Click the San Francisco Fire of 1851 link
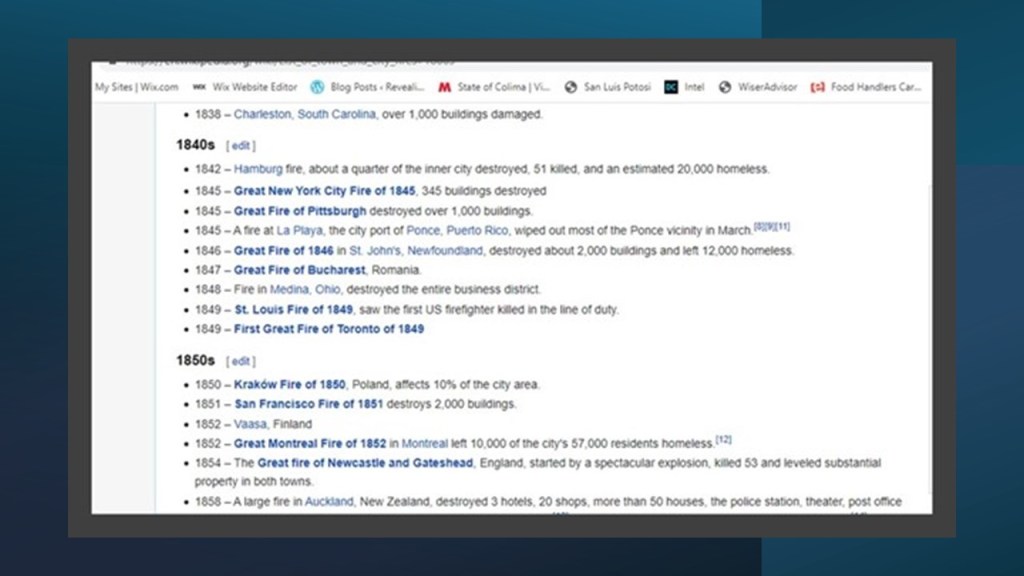The height and width of the screenshot is (576, 1024). tap(308, 404)
